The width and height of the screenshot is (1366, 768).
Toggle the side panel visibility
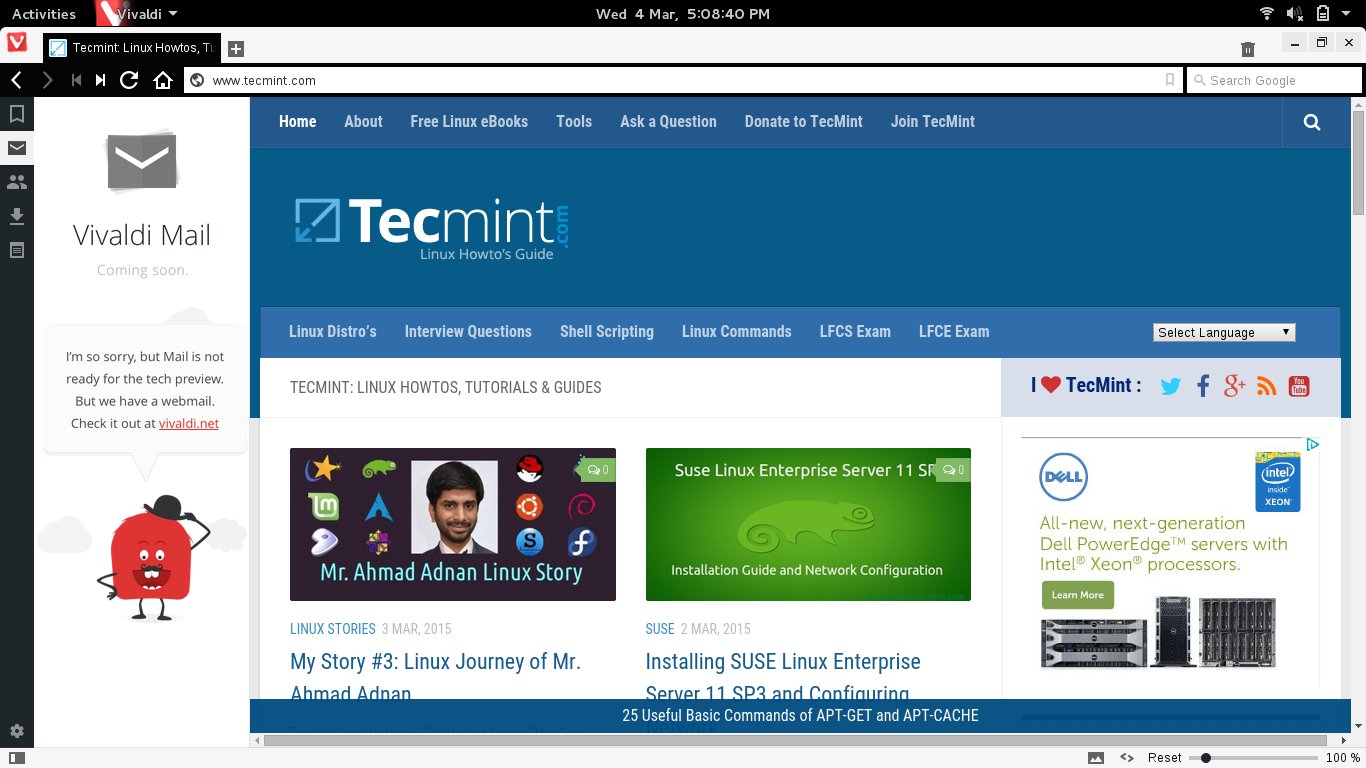16,758
